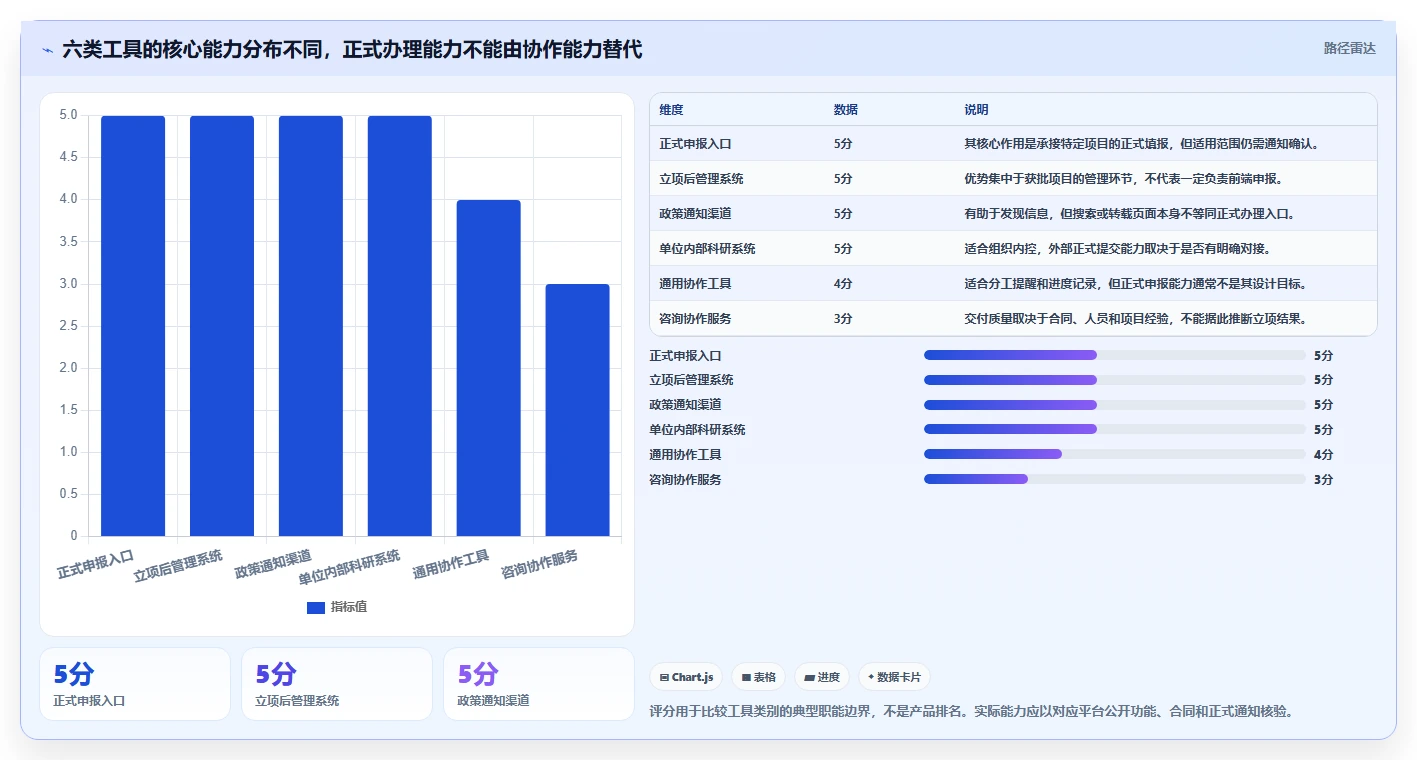Select the 单位内部科研系统 bar in the chart

coord(400,326)
